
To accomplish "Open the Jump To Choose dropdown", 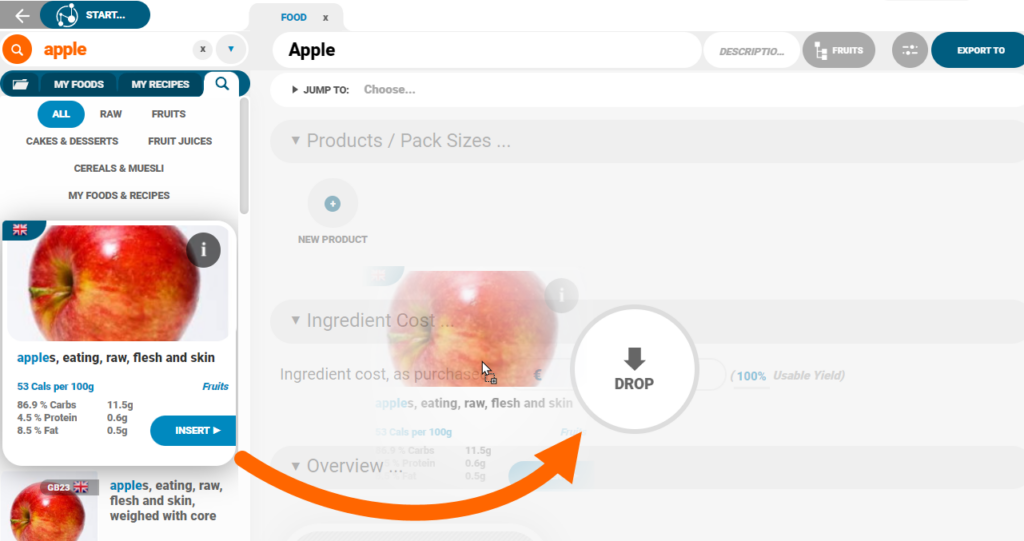I will (x=389, y=90).
